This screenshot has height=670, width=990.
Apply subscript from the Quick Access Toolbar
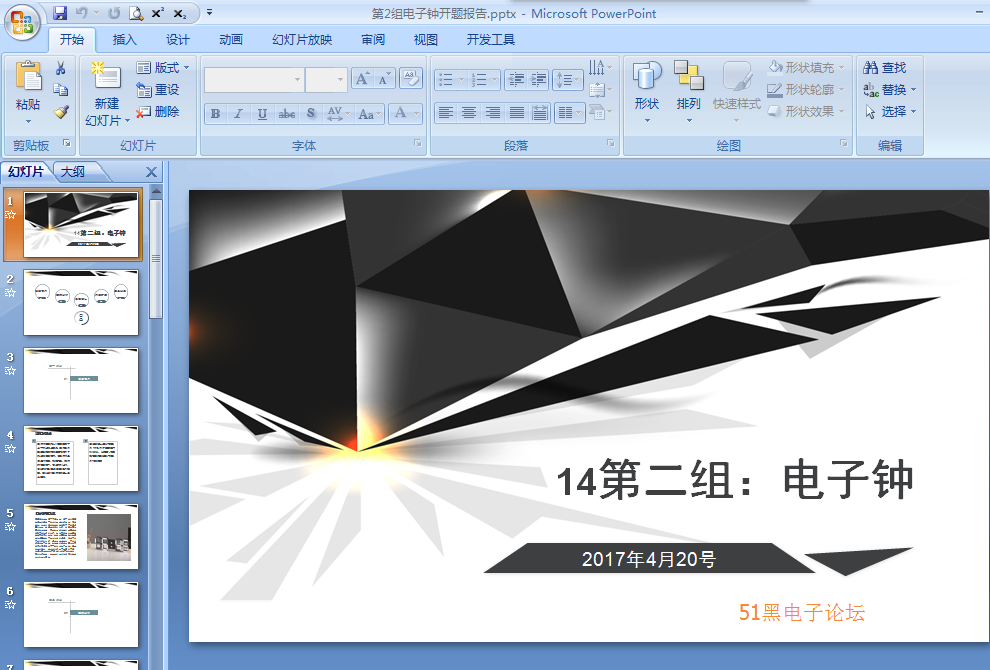[x=180, y=13]
